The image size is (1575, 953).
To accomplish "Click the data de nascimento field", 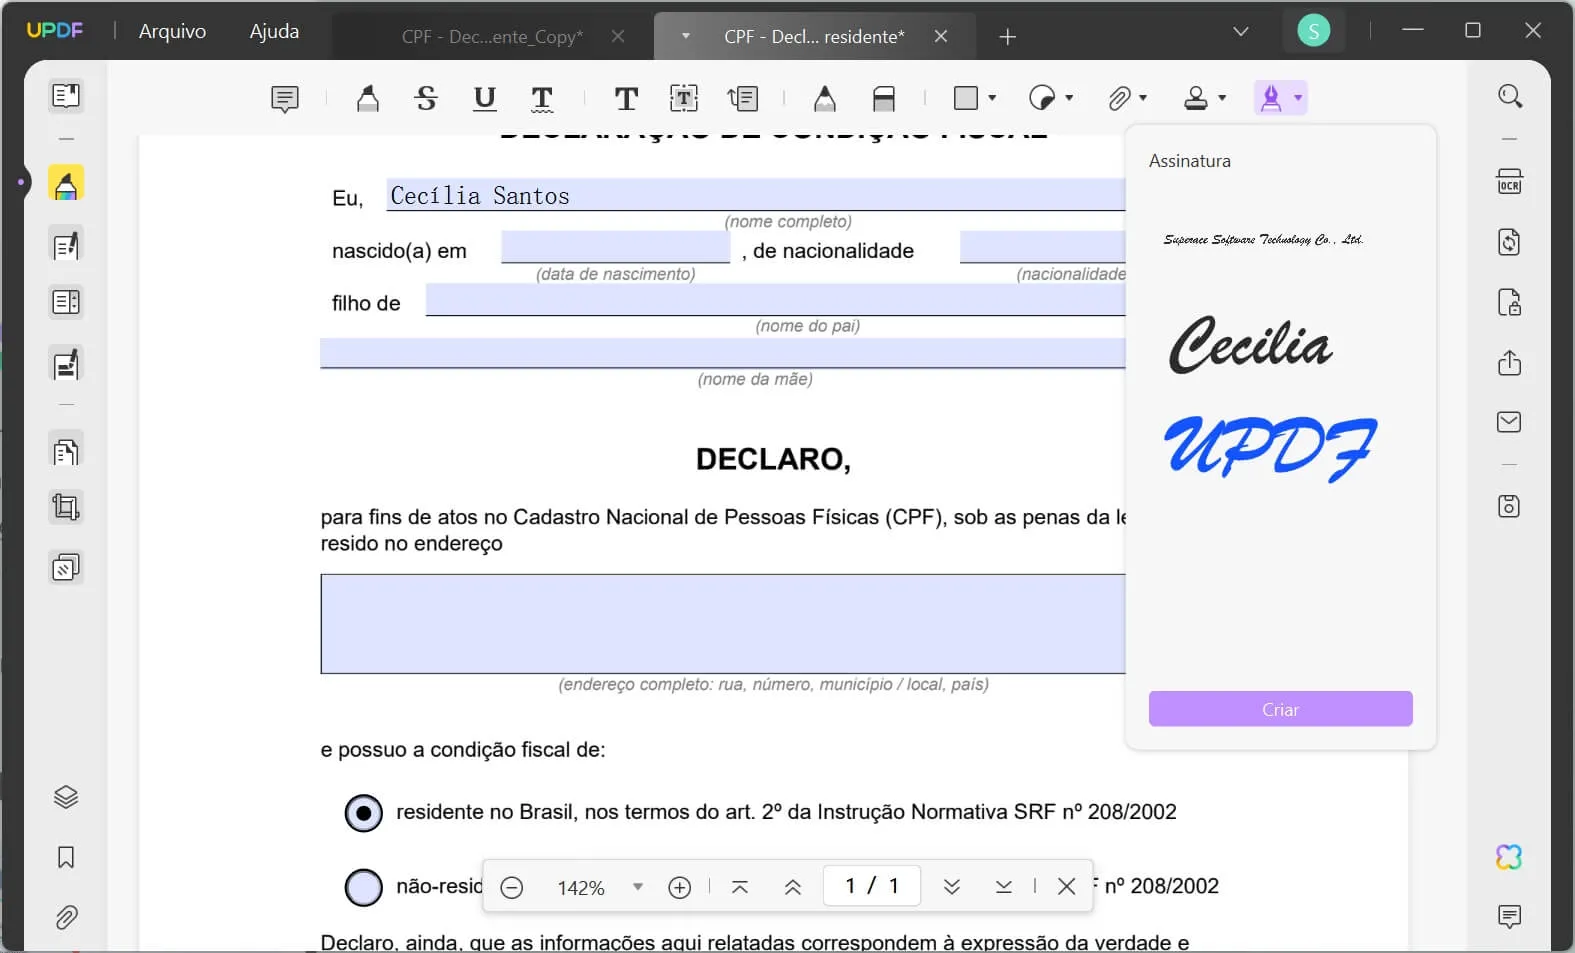I will [616, 247].
